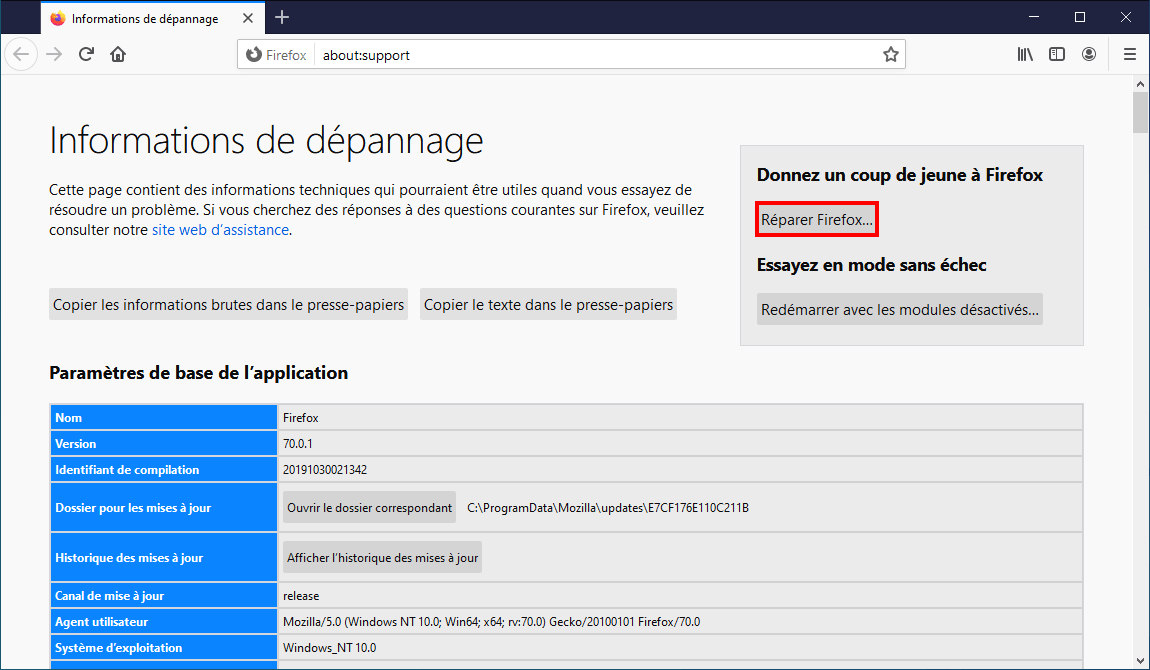Reload the current page
Screen dimensions: 1150x670
[x=87, y=54]
